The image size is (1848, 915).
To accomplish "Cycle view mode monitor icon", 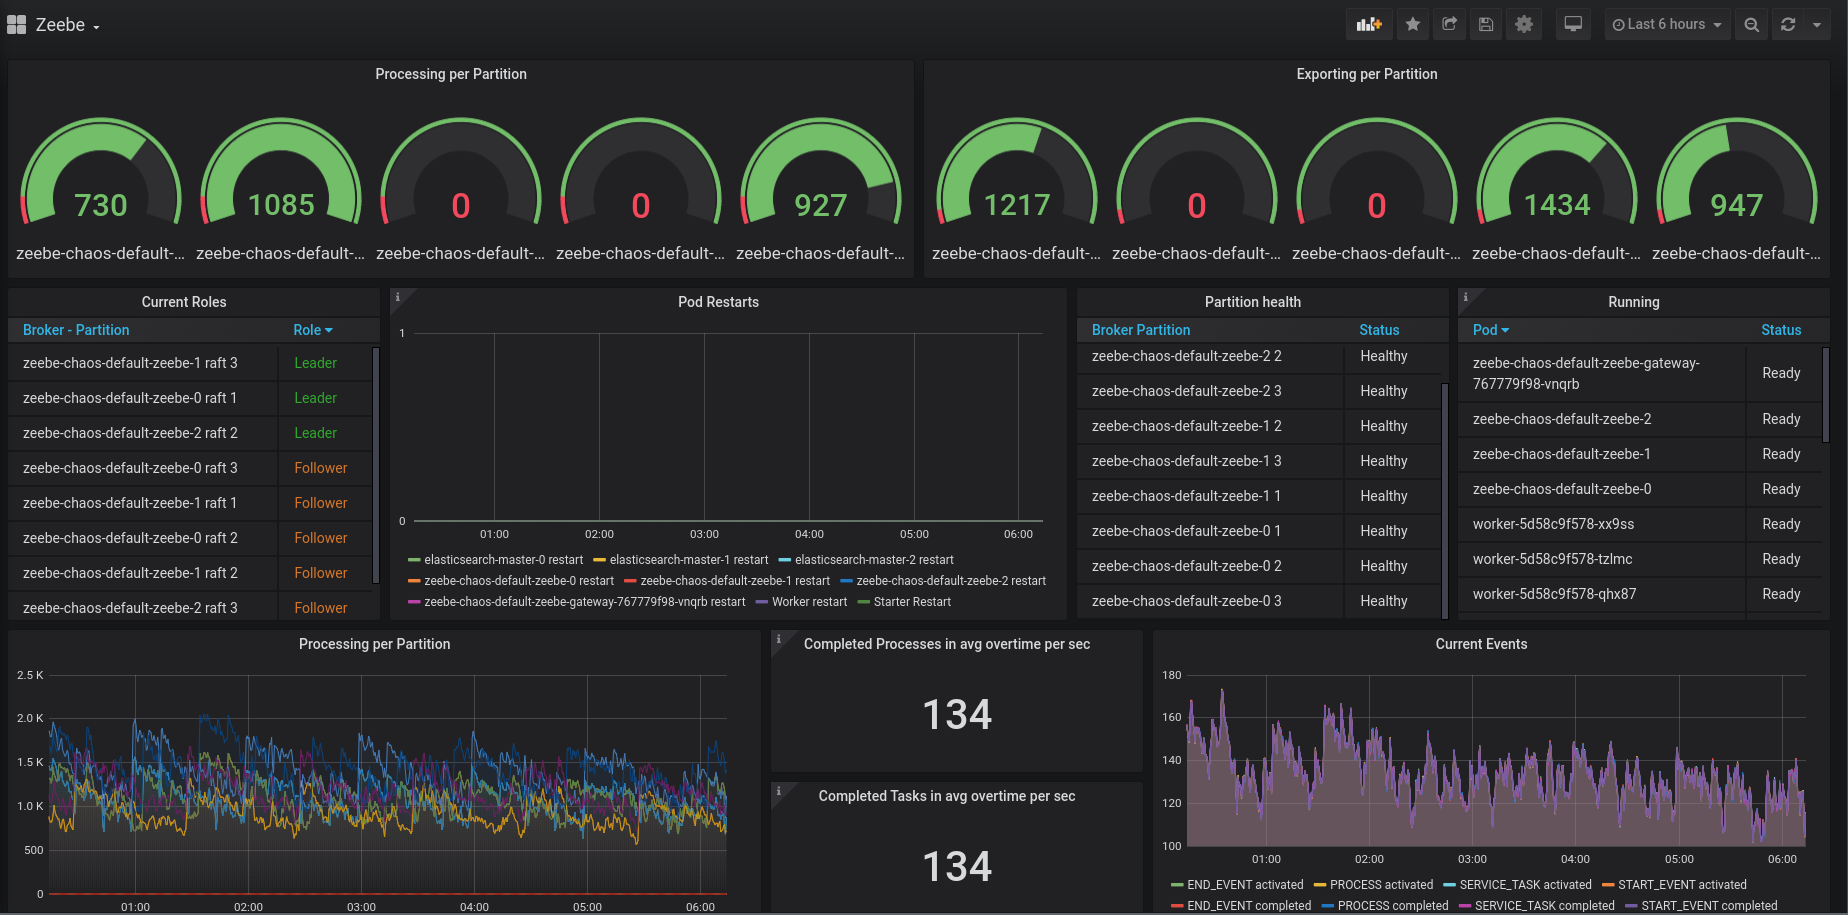I will [1573, 25].
